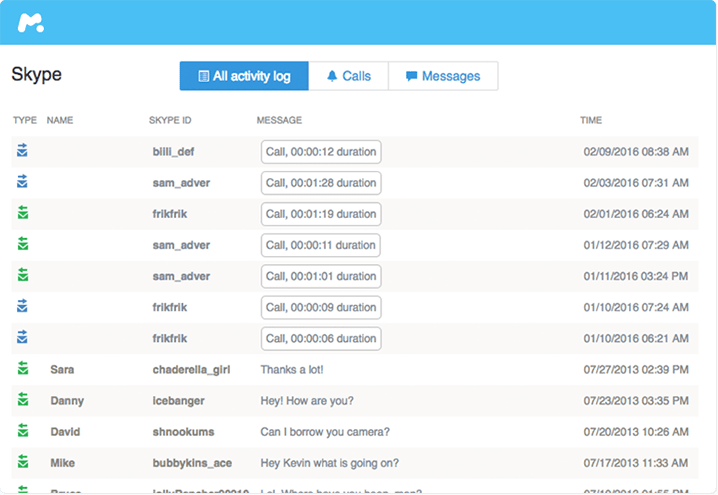Click the TIME column header
This screenshot has height=495, width=718.
pyautogui.click(x=591, y=120)
